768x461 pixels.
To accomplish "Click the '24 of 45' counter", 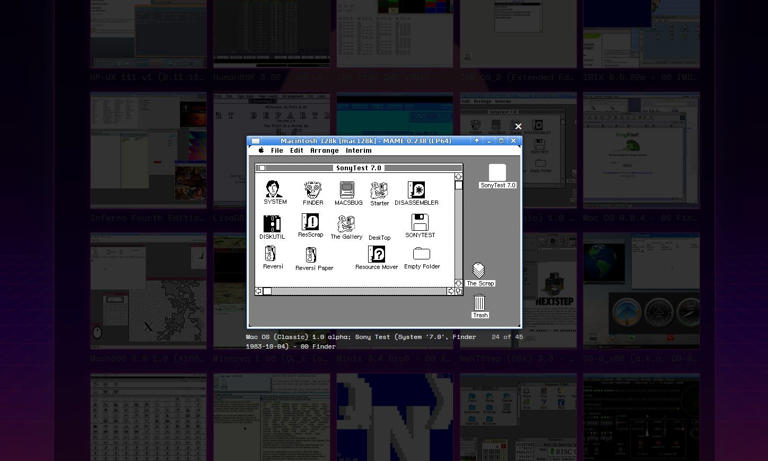I will 507,337.
